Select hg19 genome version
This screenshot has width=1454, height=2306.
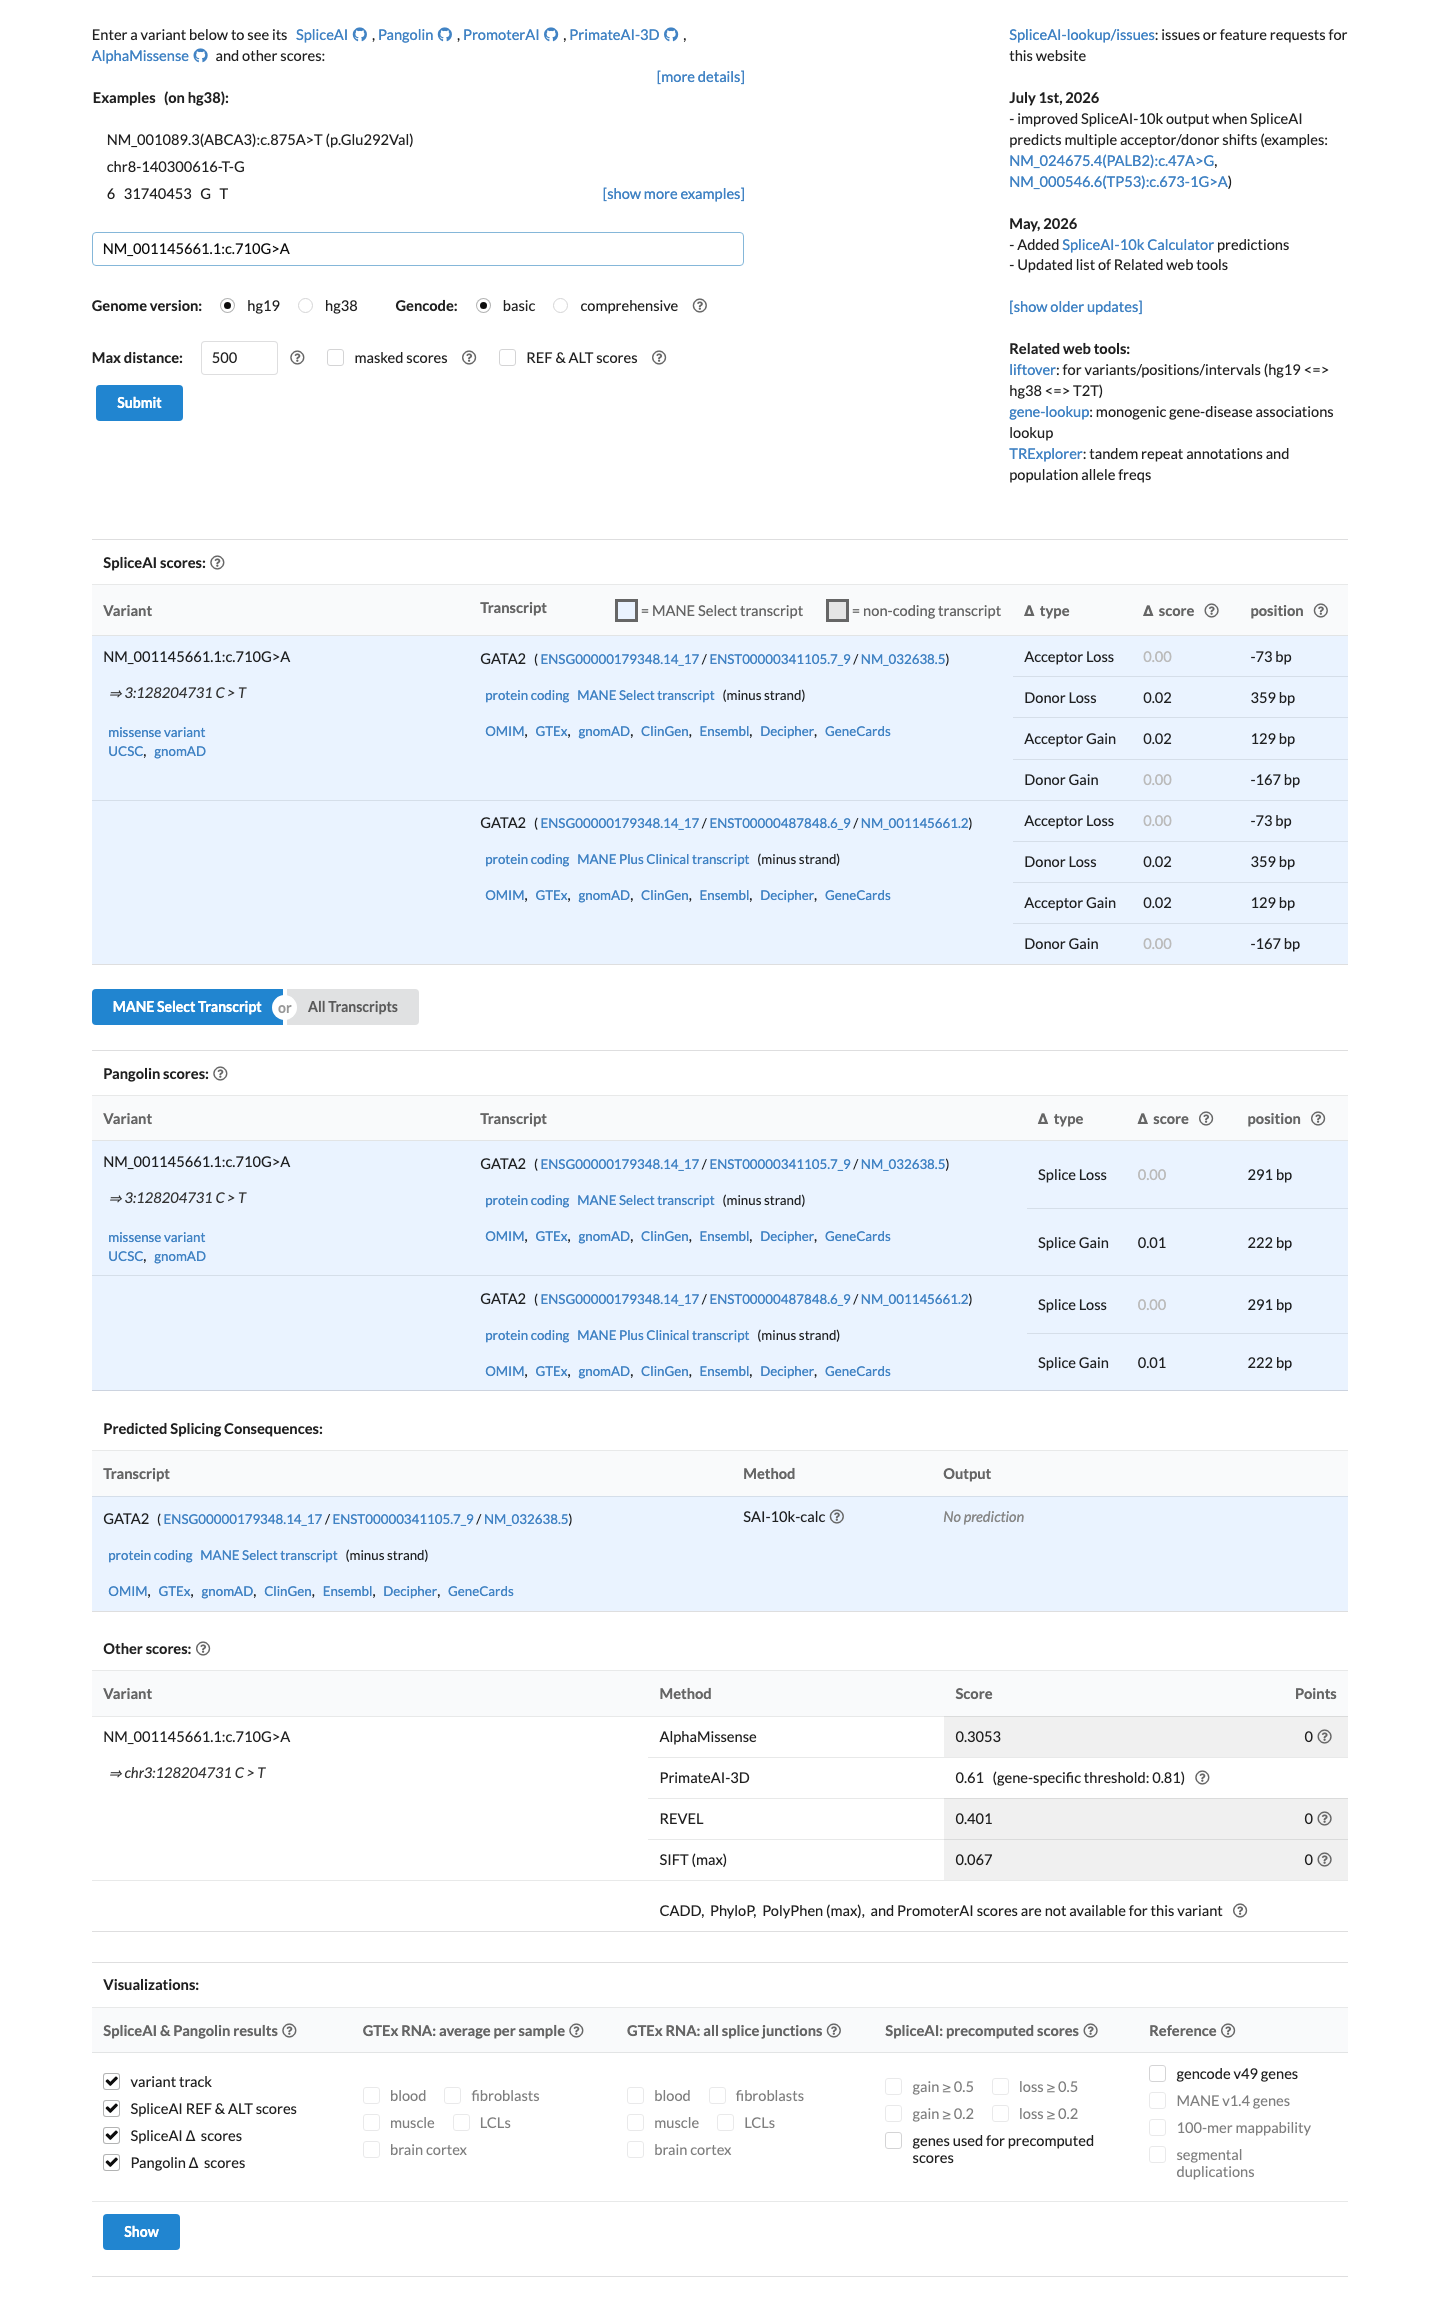tap(228, 306)
